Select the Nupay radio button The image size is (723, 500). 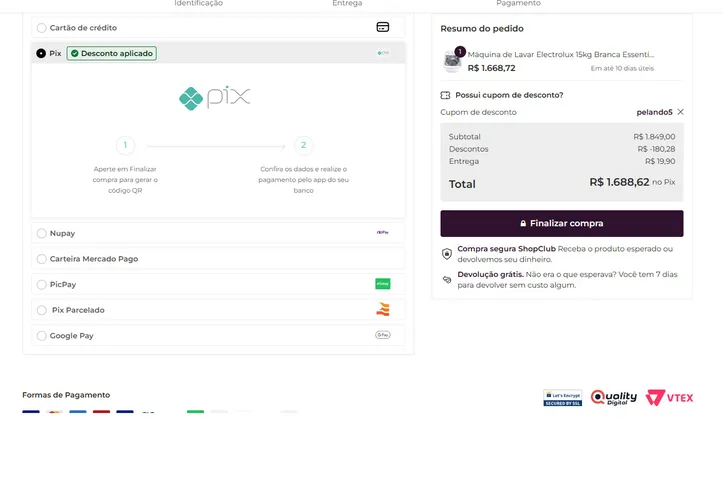pyautogui.click(x=41, y=233)
